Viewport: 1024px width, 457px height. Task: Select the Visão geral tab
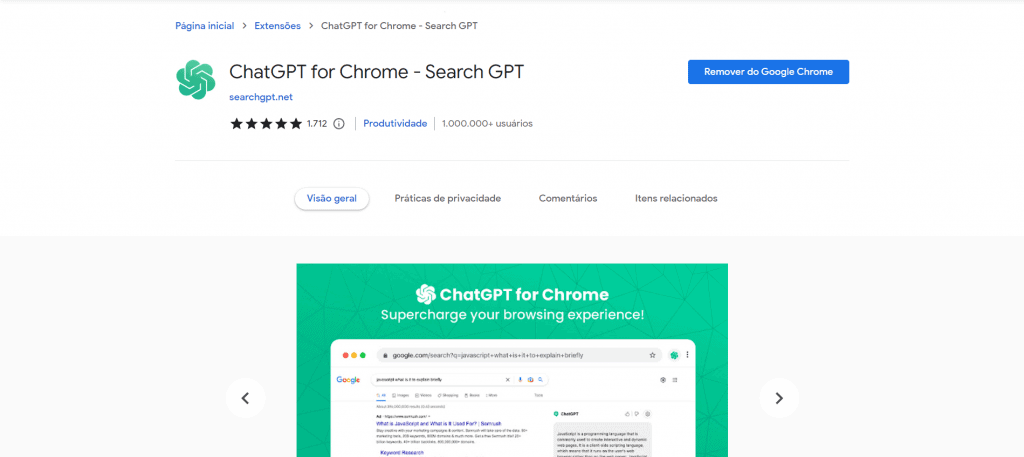coord(332,198)
